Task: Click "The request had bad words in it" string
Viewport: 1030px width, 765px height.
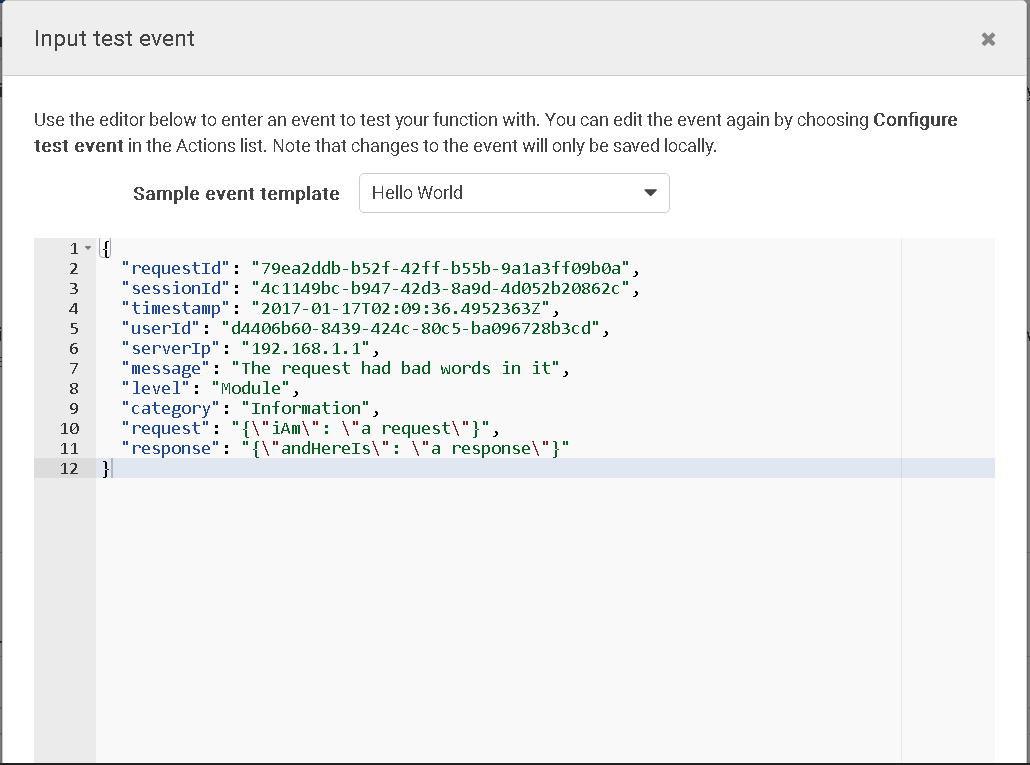Action: (395, 368)
